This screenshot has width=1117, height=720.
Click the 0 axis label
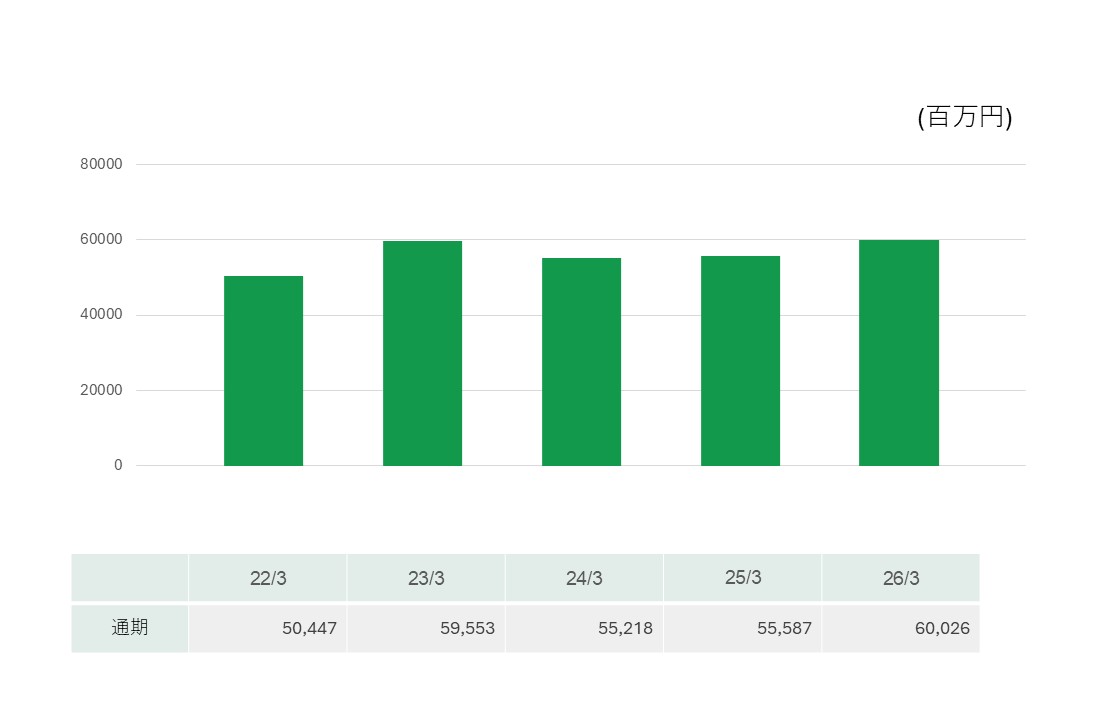tap(118, 465)
